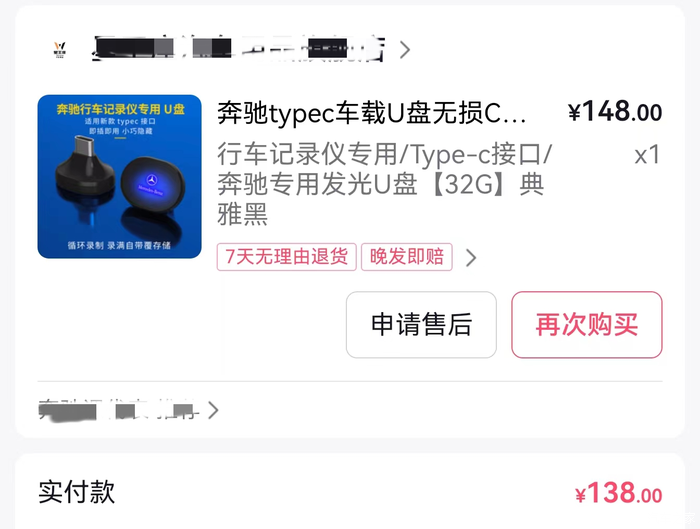Open the 晚发即赔 service tag

point(407,257)
